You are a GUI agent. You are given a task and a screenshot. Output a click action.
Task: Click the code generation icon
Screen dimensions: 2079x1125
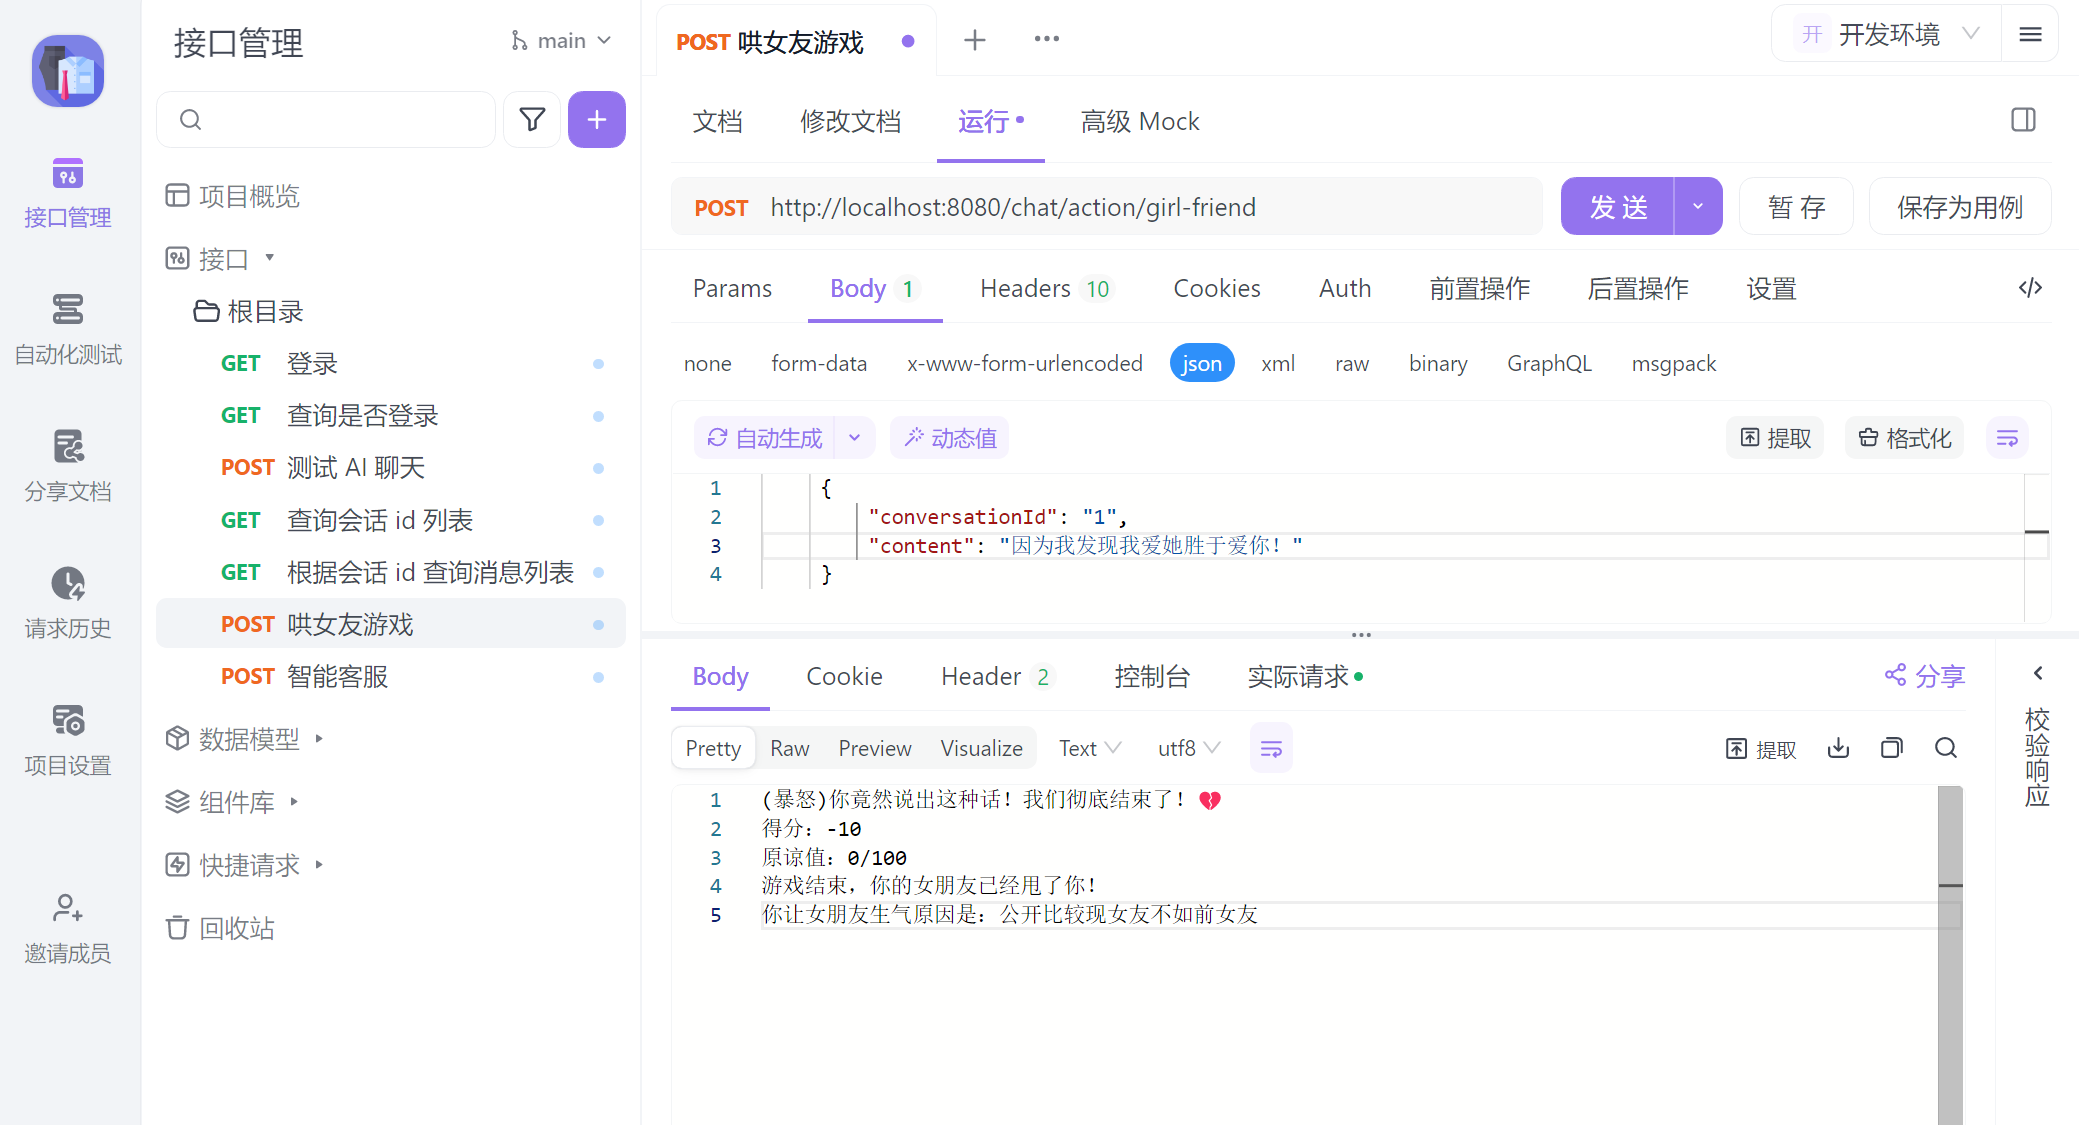pyautogui.click(x=2030, y=288)
